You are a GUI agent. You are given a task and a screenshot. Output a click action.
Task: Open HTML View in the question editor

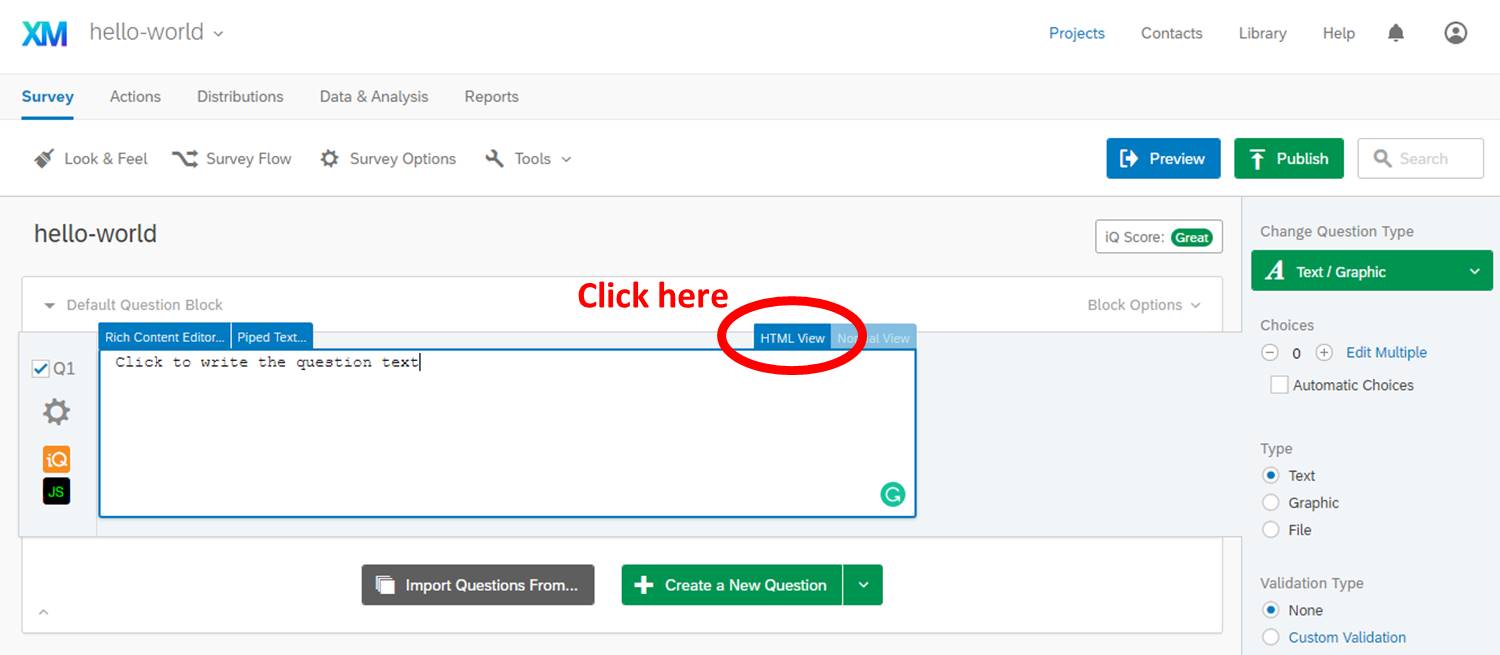pyautogui.click(x=793, y=338)
